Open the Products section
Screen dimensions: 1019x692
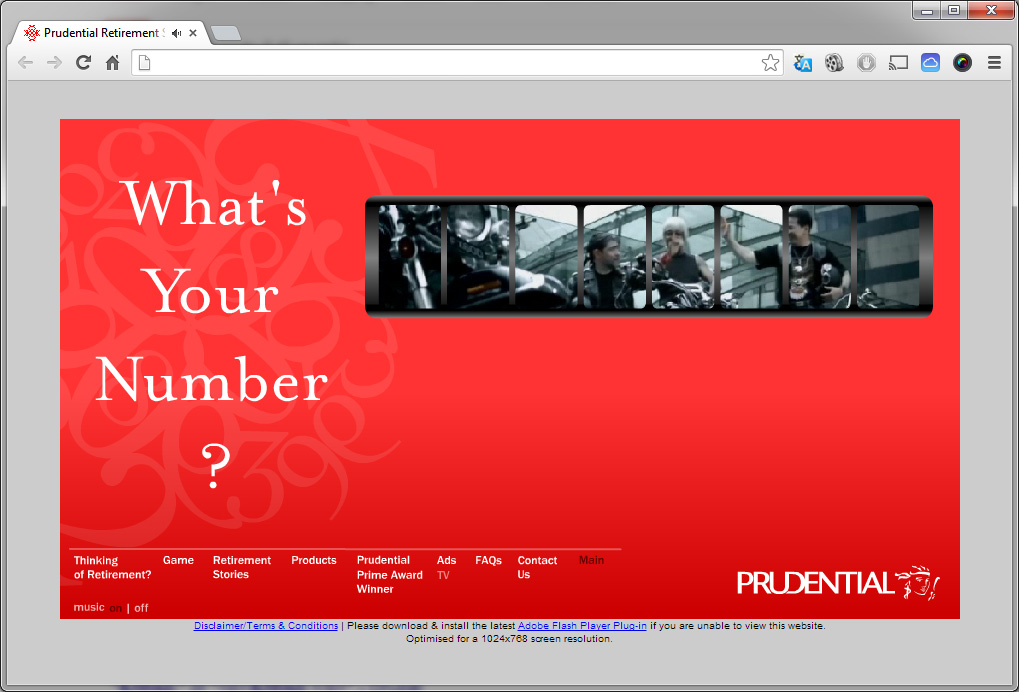click(314, 560)
